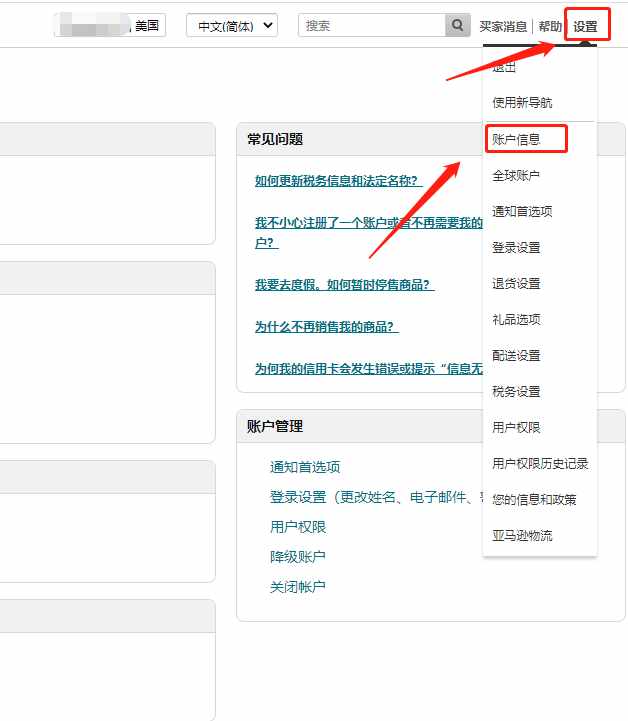628x721 pixels.
Task: Open 亚马逊物流 in the settings menu
Action: coord(522,535)
